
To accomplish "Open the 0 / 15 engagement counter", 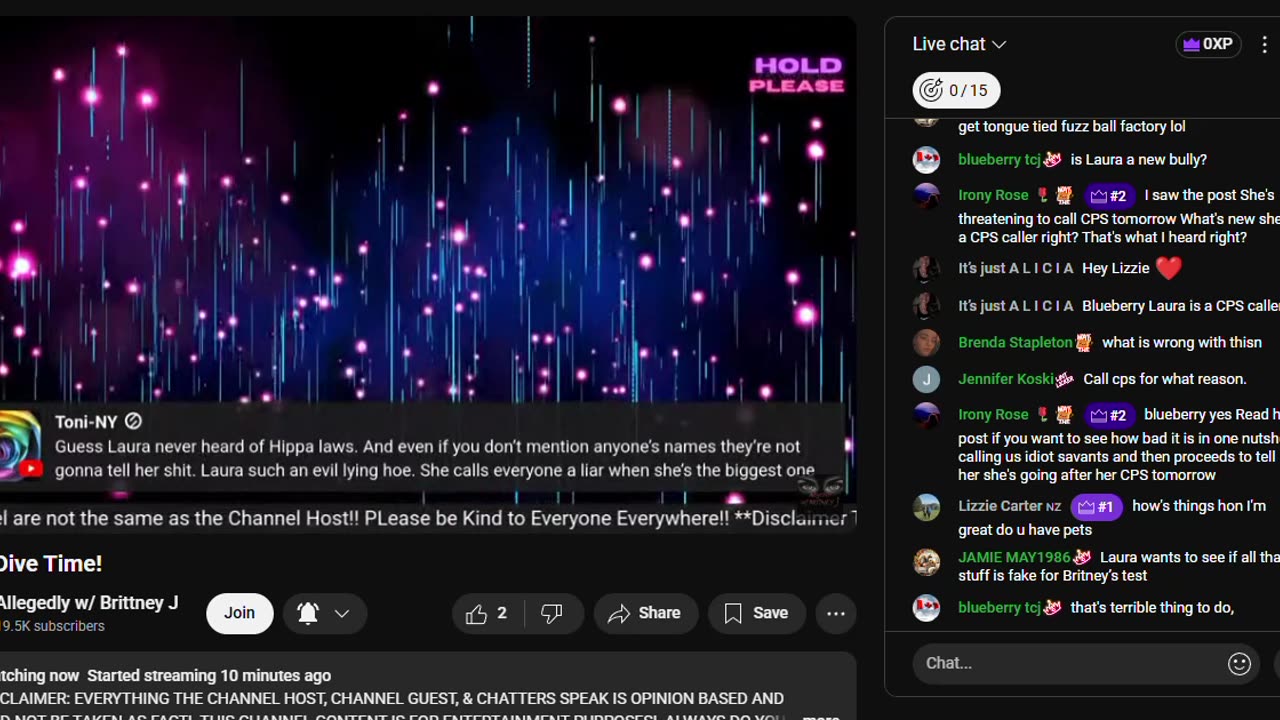I will click(x=956, y=90).
